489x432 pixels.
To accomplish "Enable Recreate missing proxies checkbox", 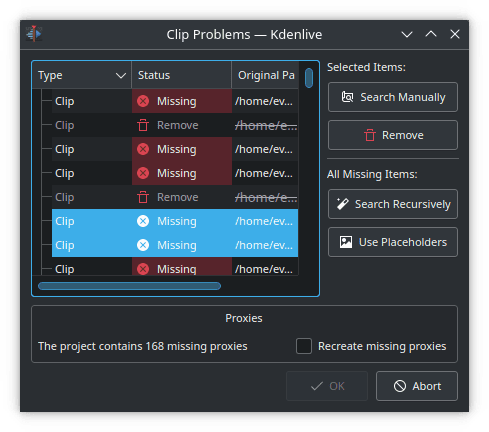I will coord(304,346).
